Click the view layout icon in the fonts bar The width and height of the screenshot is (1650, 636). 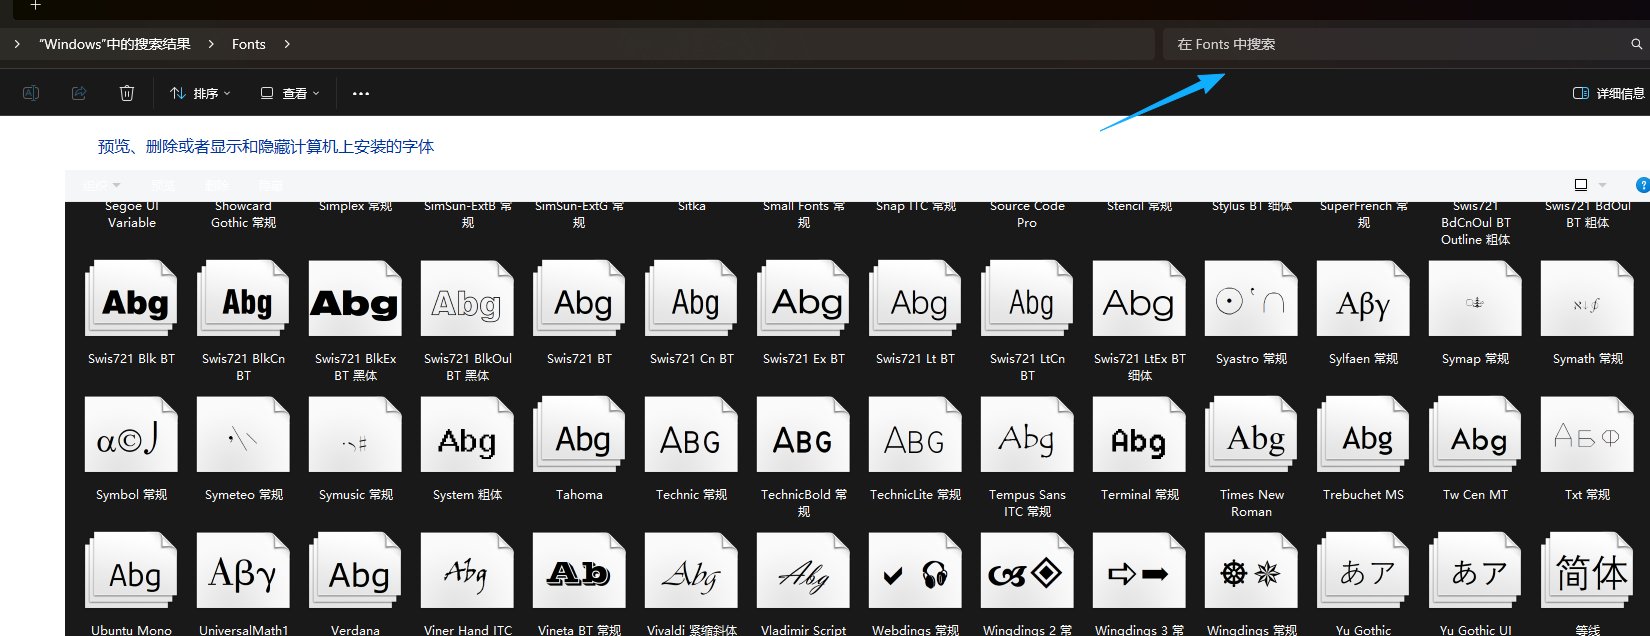(1581, 185)
